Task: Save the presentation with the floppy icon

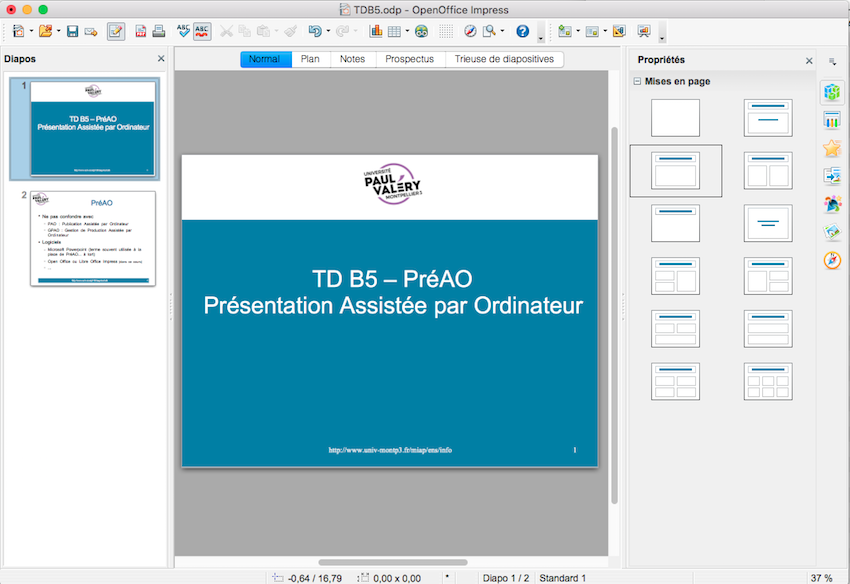Action: point(72,31)
